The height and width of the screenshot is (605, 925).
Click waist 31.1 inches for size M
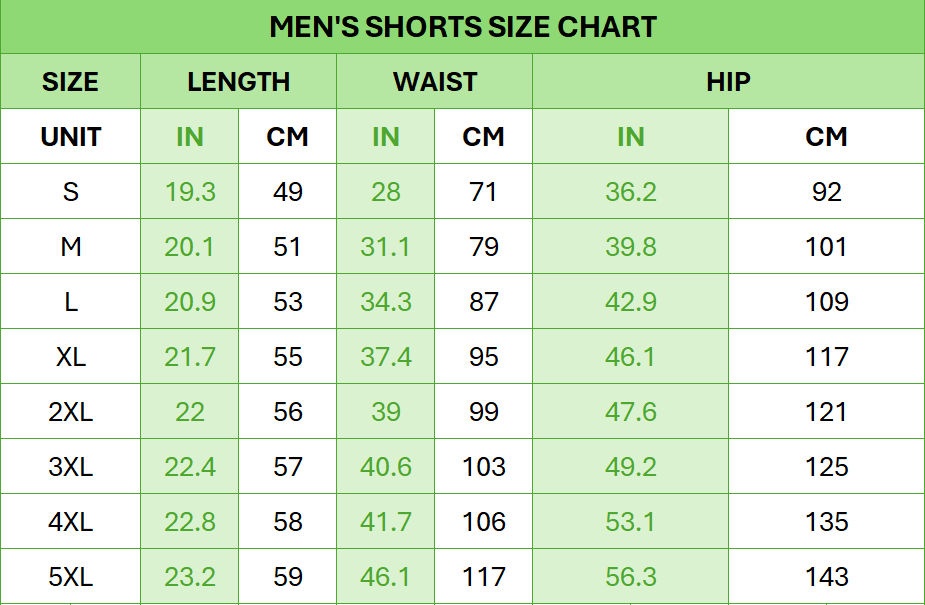tap(385, 247)
